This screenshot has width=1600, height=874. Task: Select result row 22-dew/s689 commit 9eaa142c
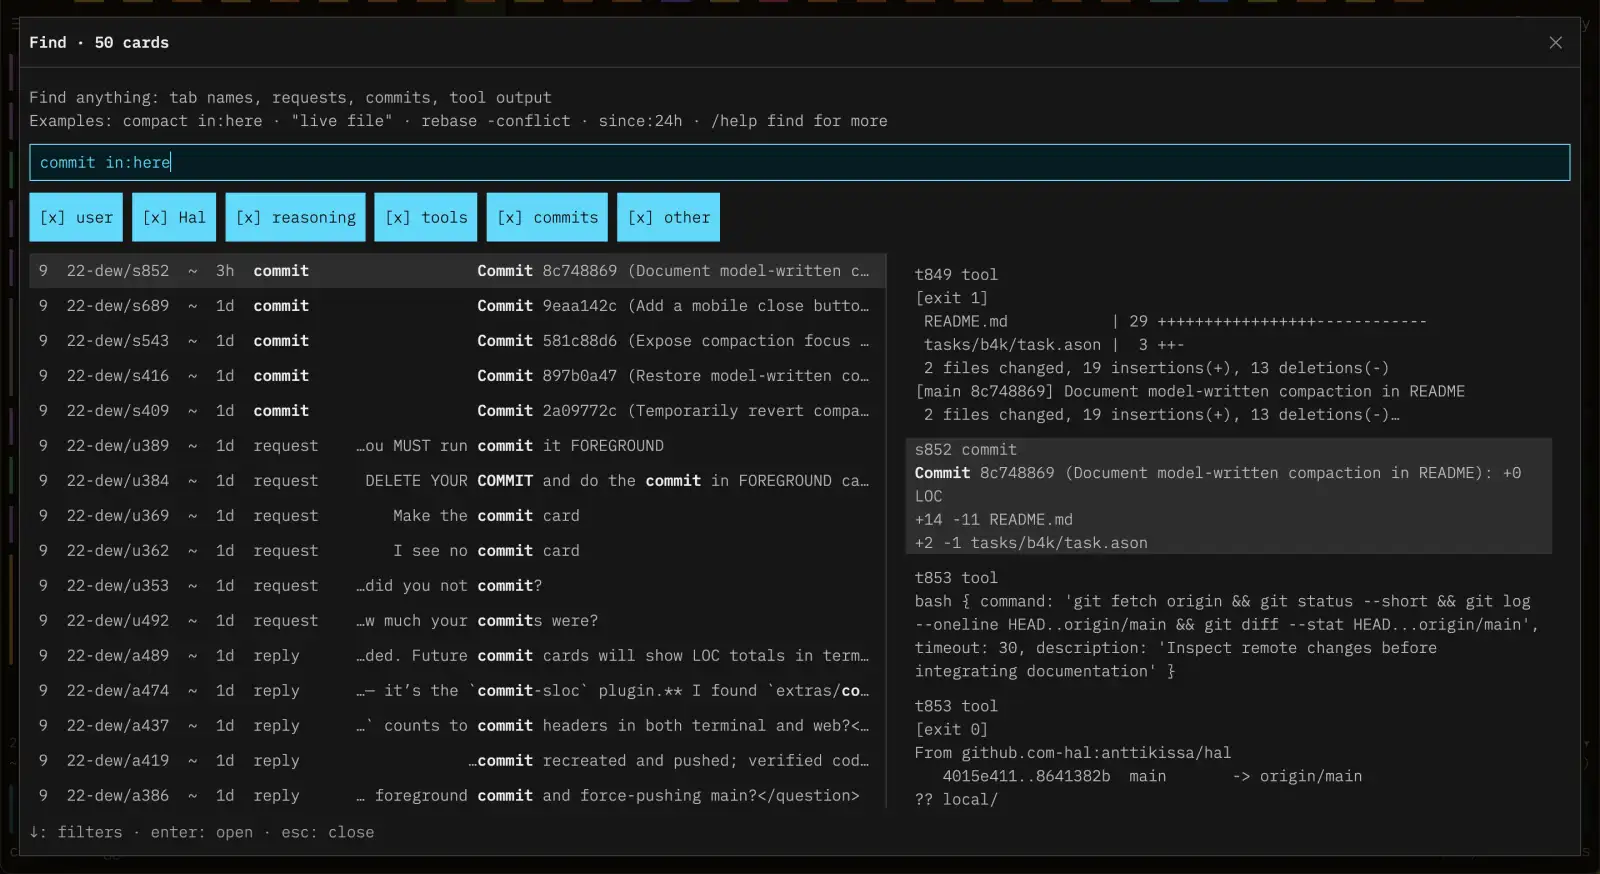coord(457,306)
